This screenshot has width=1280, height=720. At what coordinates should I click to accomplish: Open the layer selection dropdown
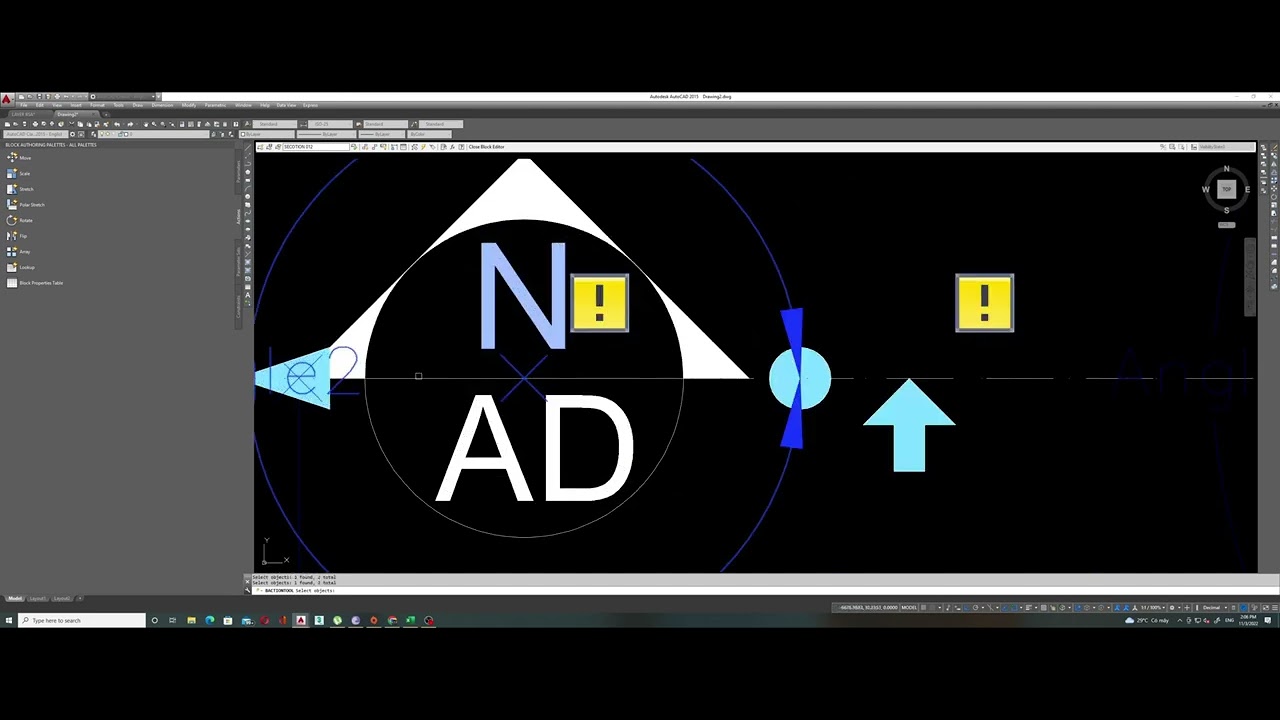[x=154, y=134]
